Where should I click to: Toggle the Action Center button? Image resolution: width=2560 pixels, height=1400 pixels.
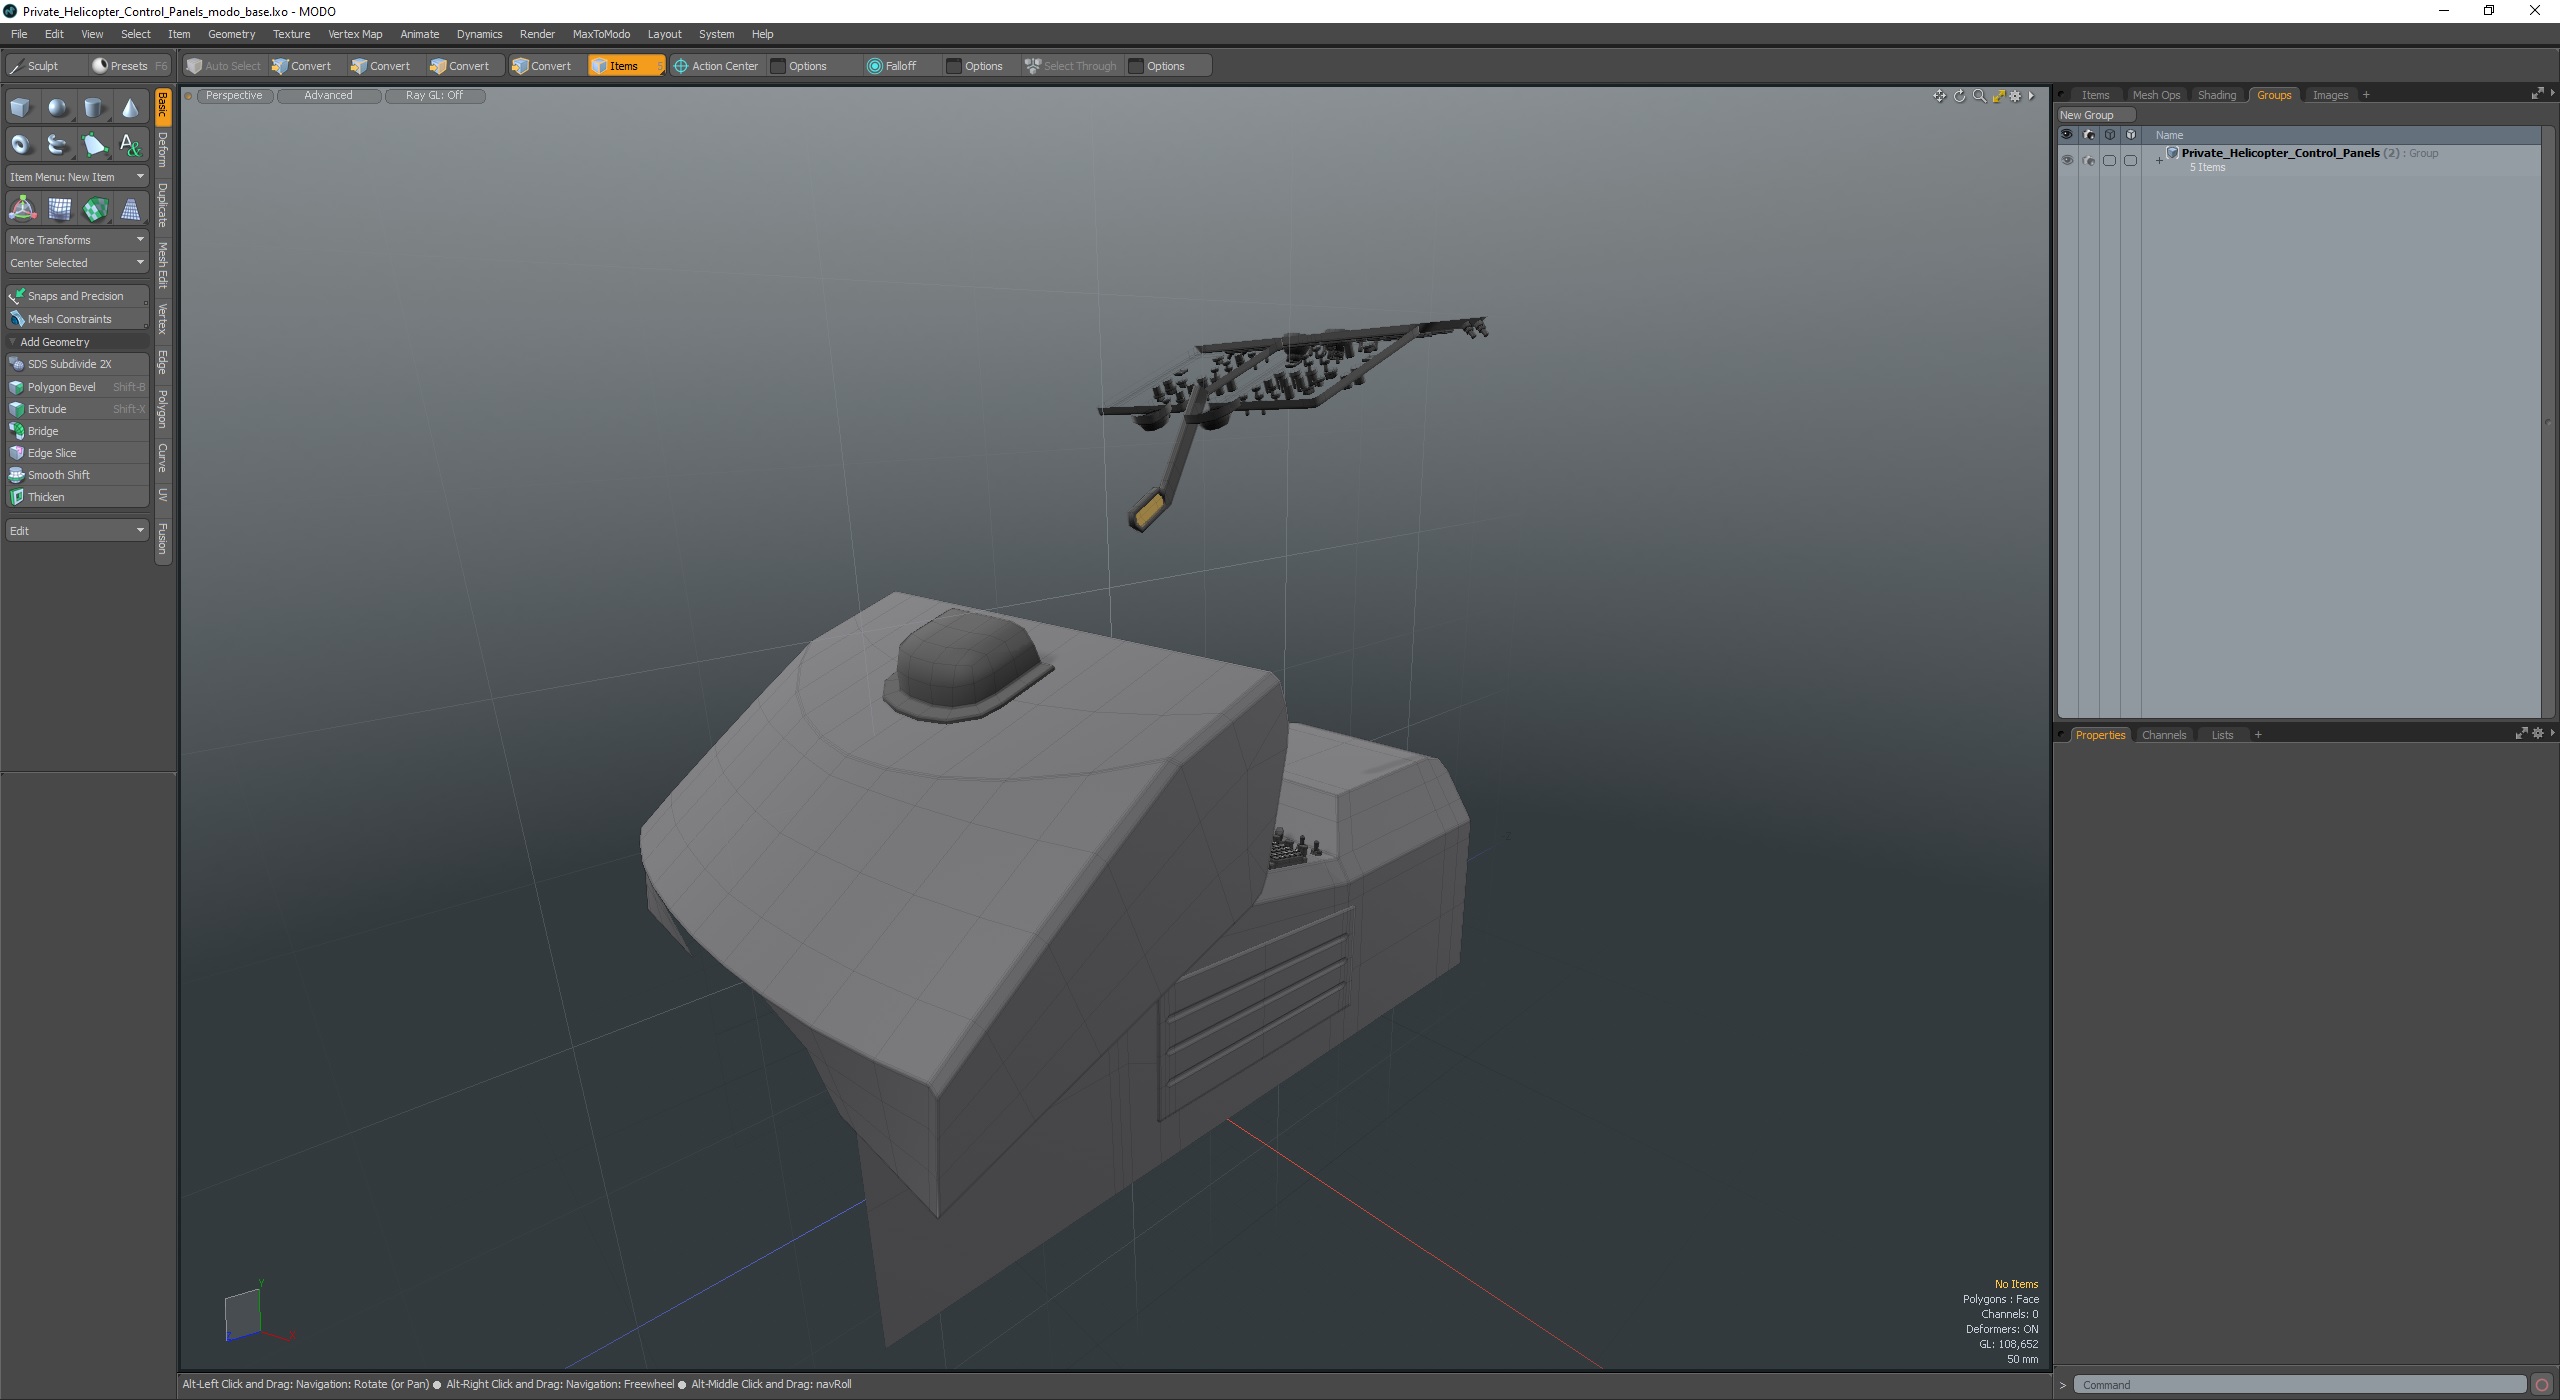click(716, 66)
